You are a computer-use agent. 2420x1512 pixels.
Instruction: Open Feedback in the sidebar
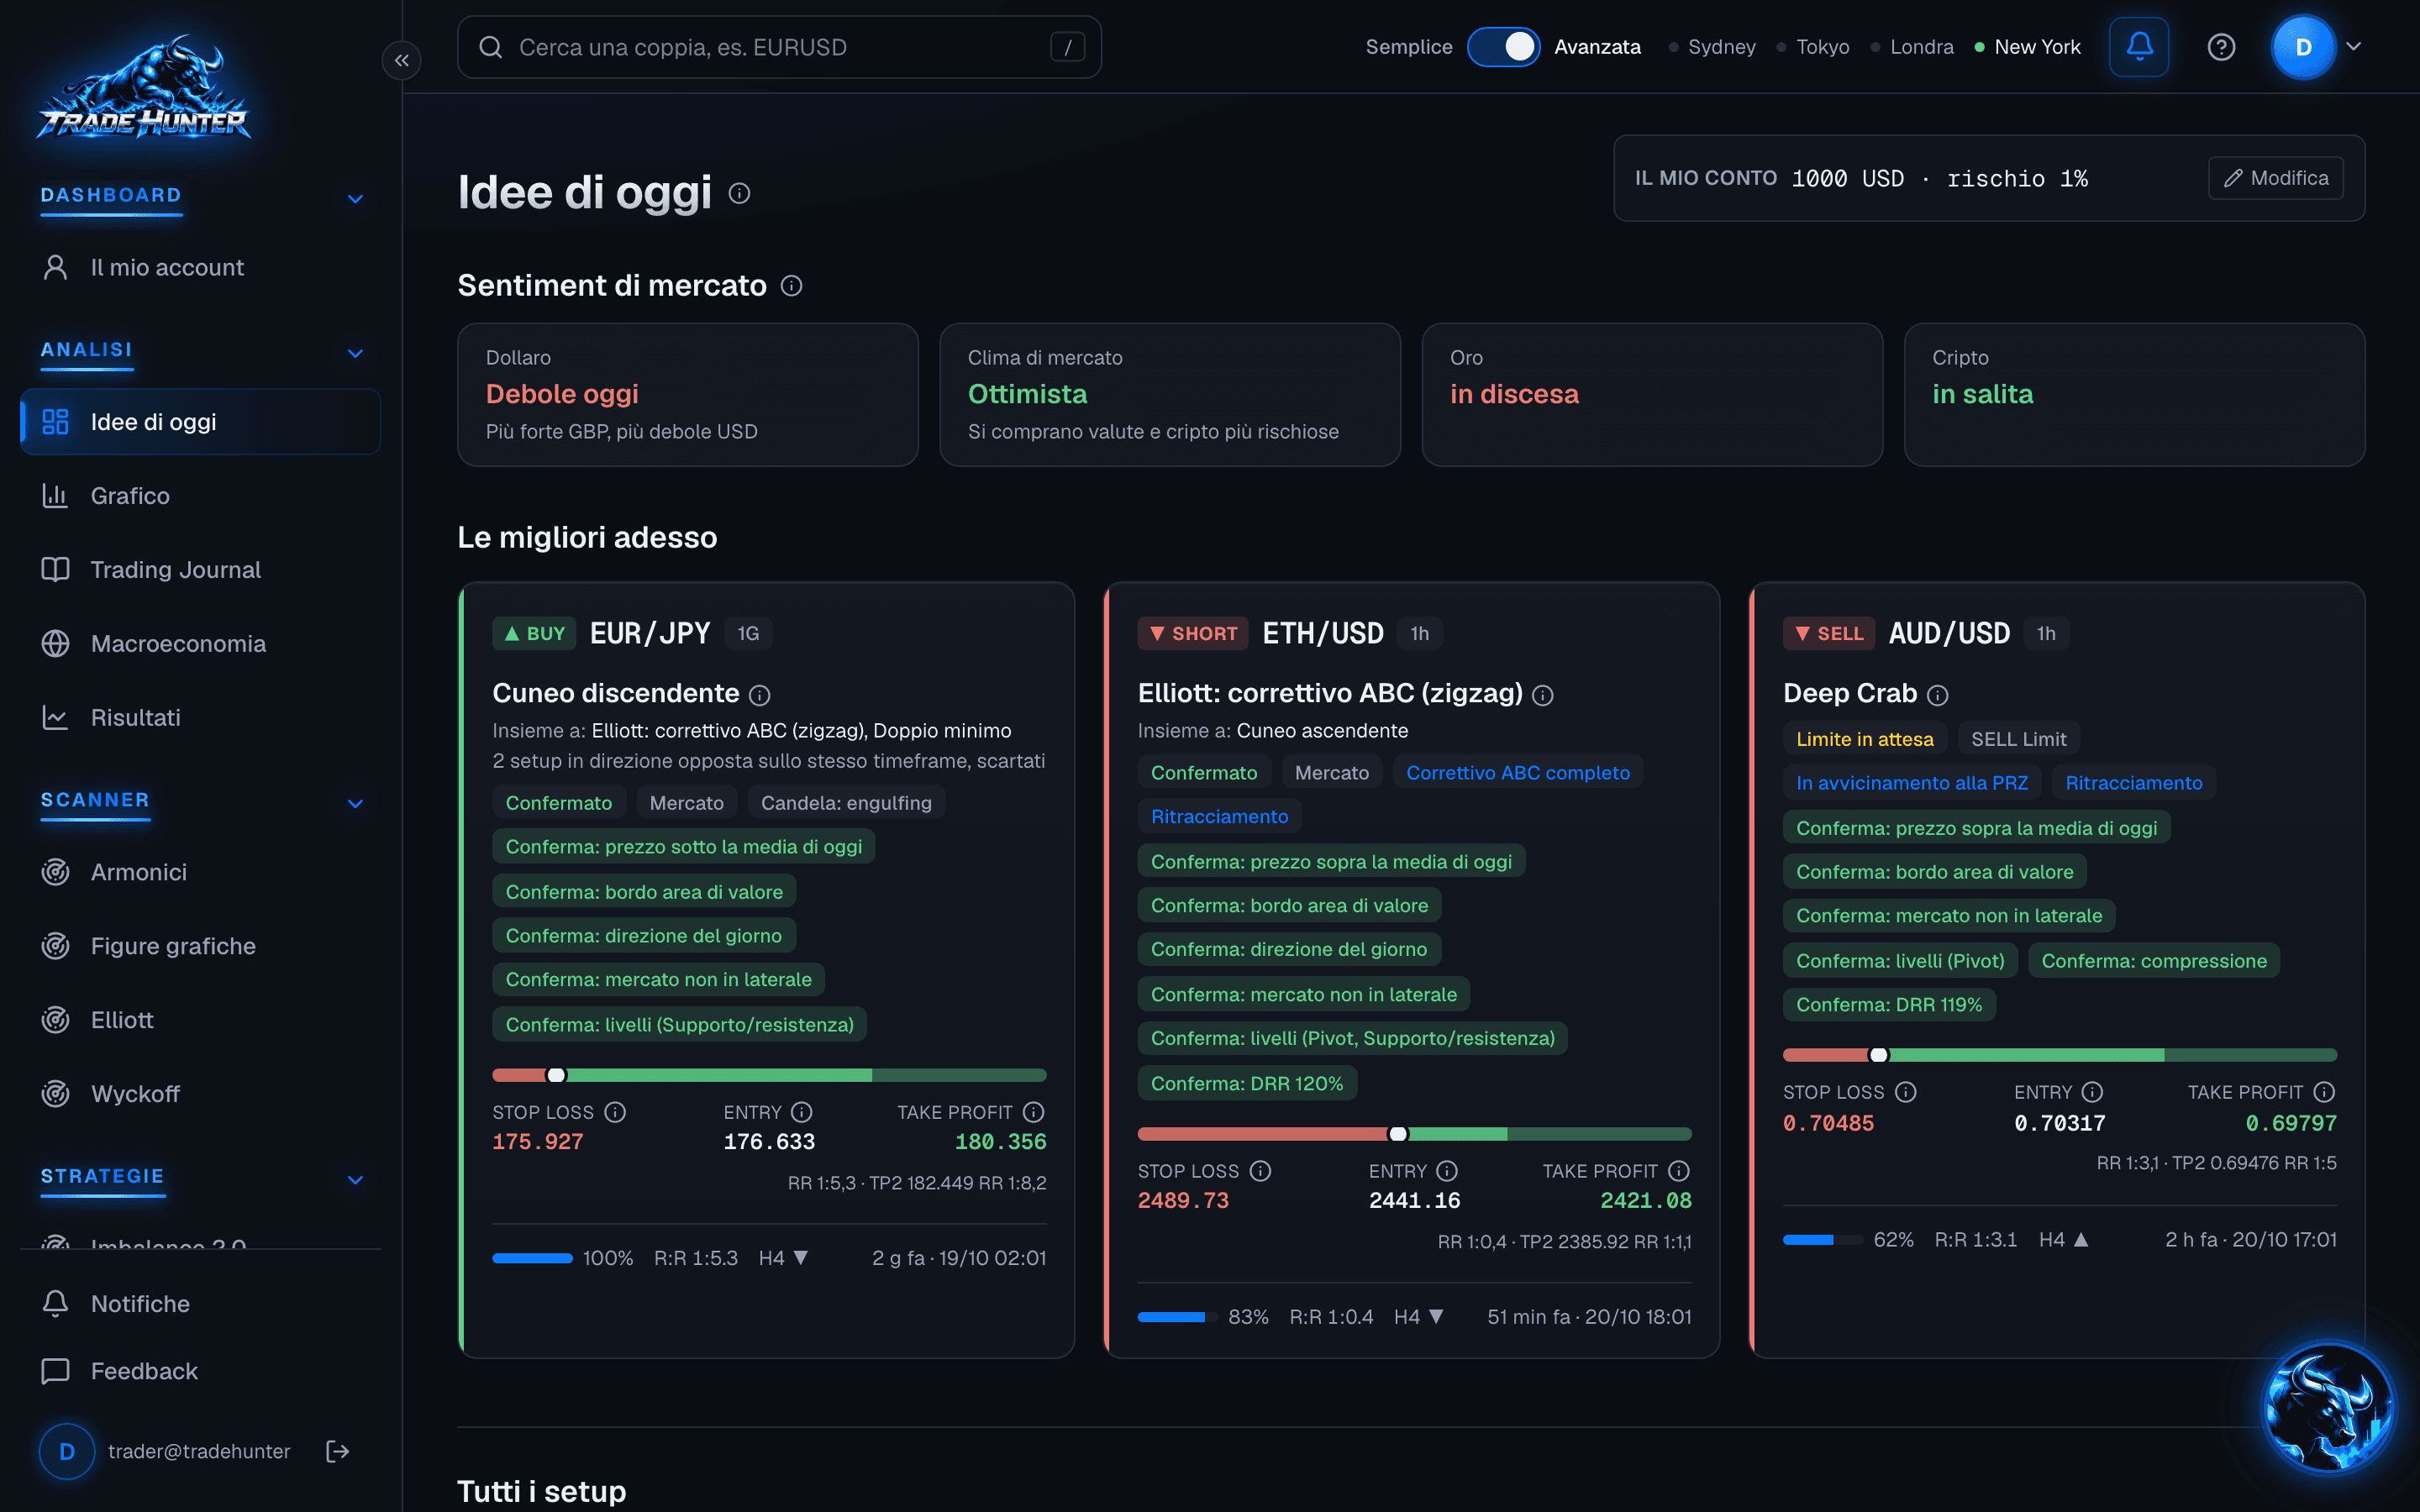200,1371
